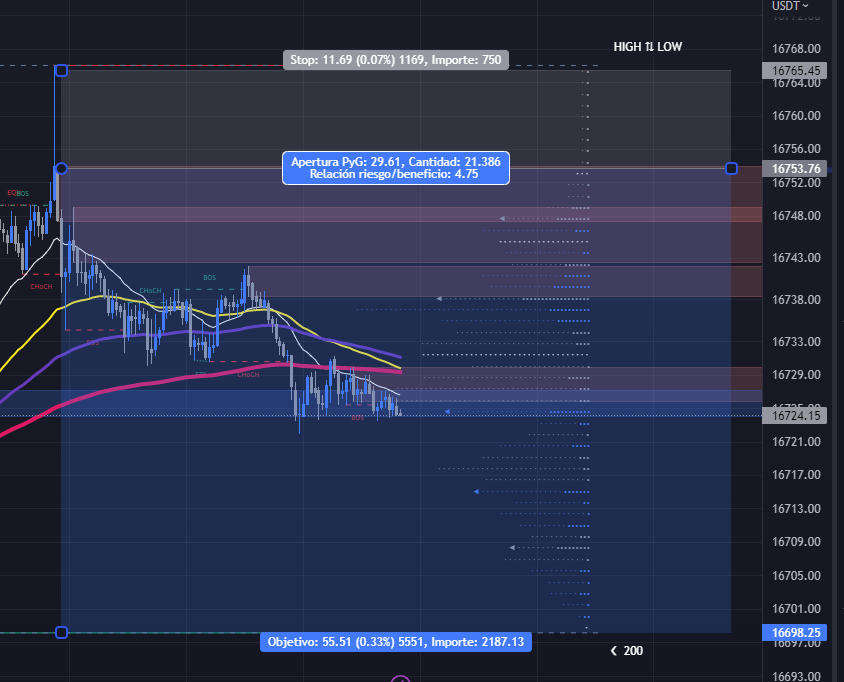Click the 16701.00 price axis label
The height and width of the screenshot is (682, 844).
tap(796, 609)
